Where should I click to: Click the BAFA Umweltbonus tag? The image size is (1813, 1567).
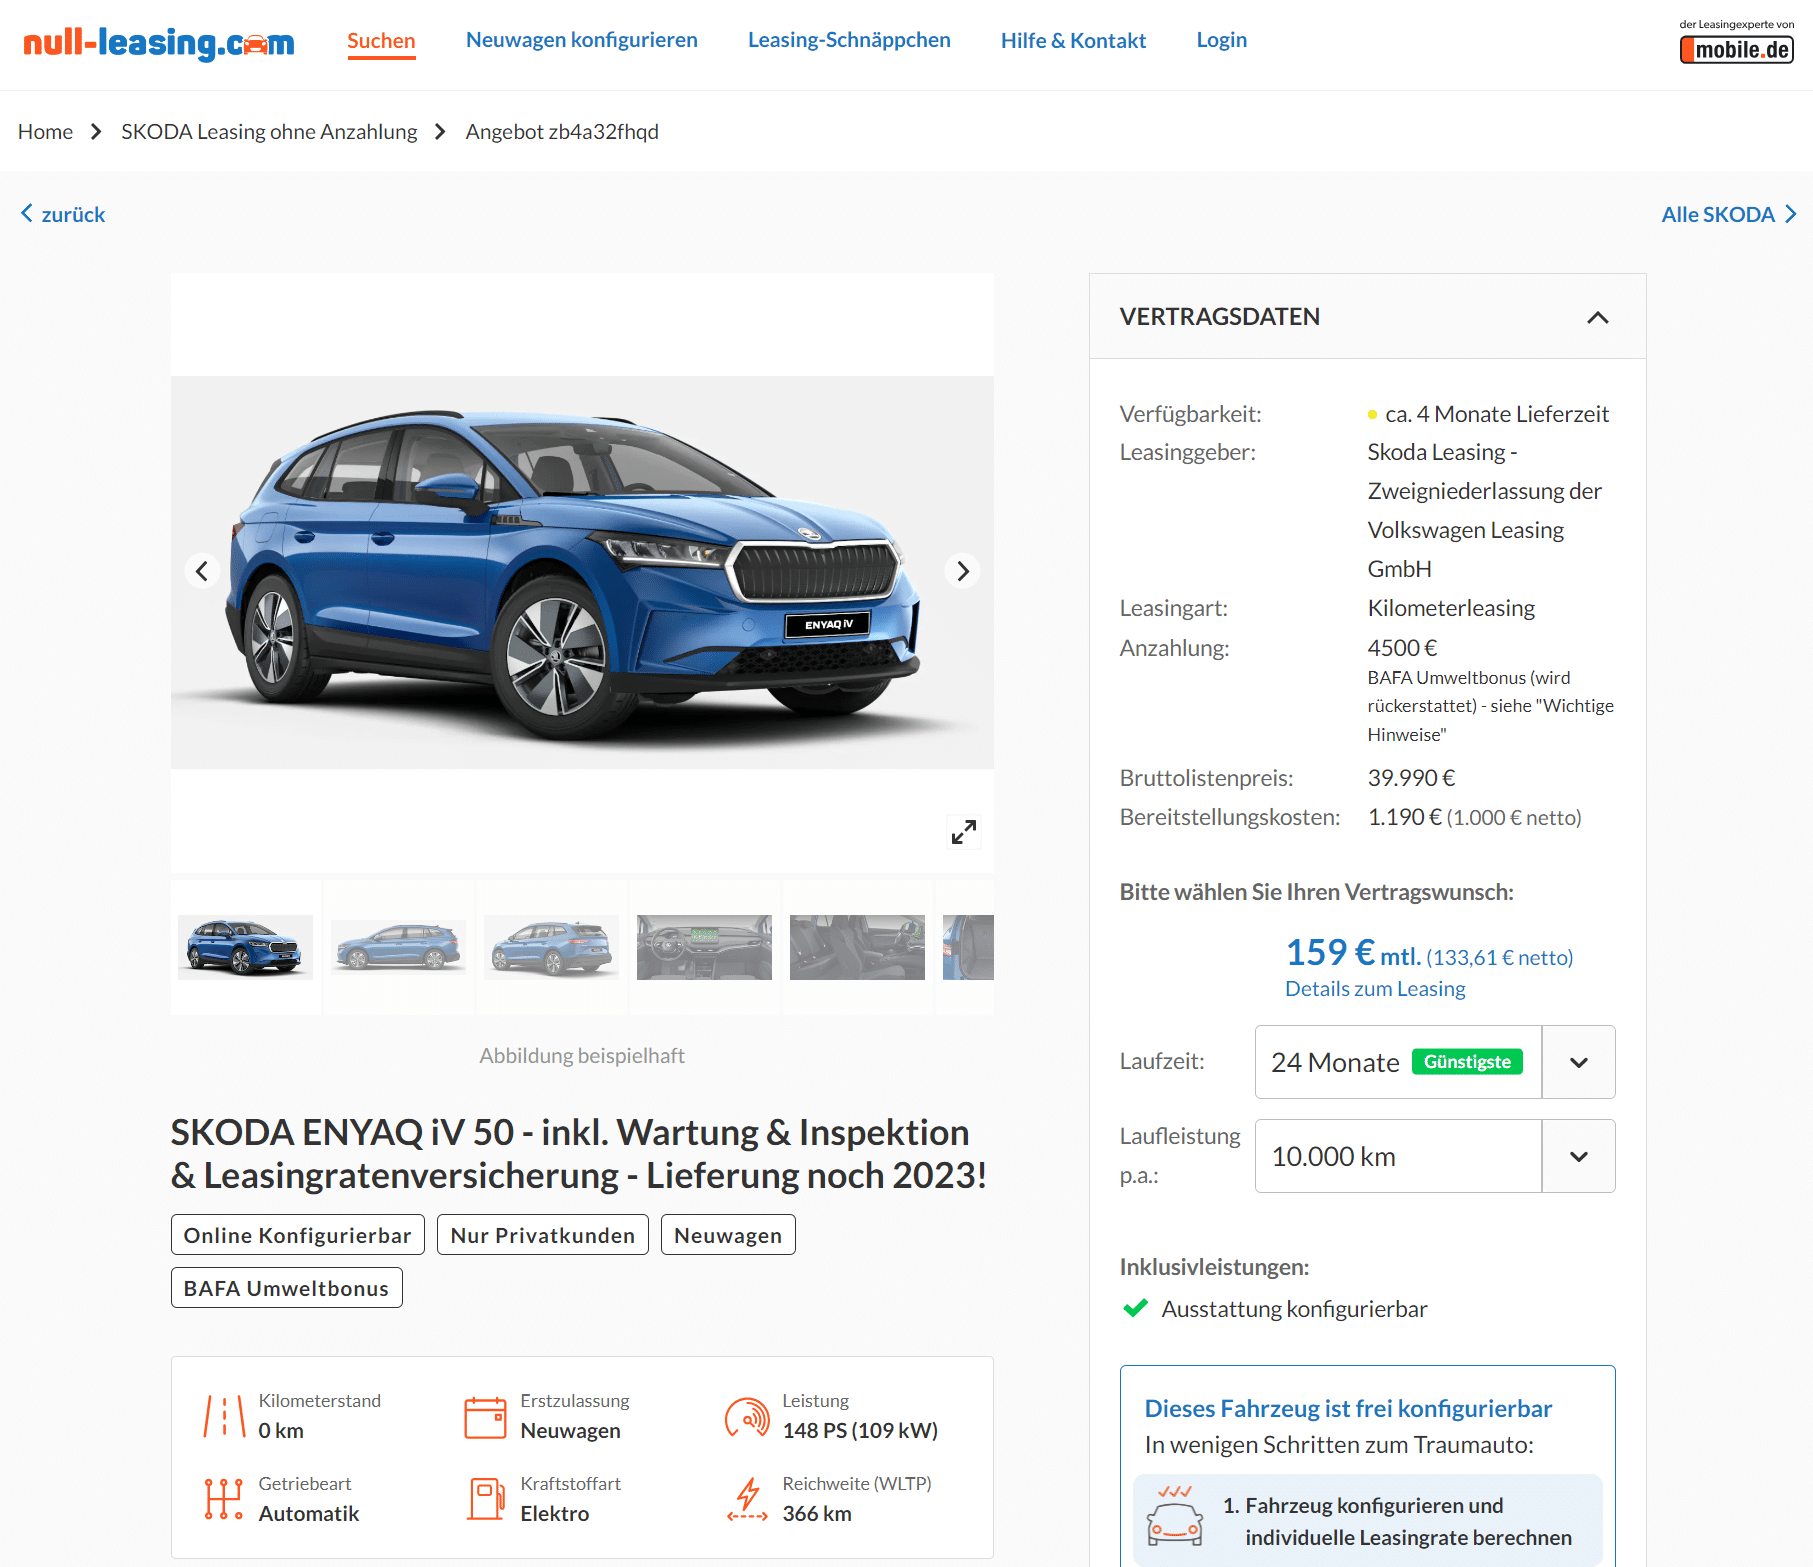coord(286,1288)
